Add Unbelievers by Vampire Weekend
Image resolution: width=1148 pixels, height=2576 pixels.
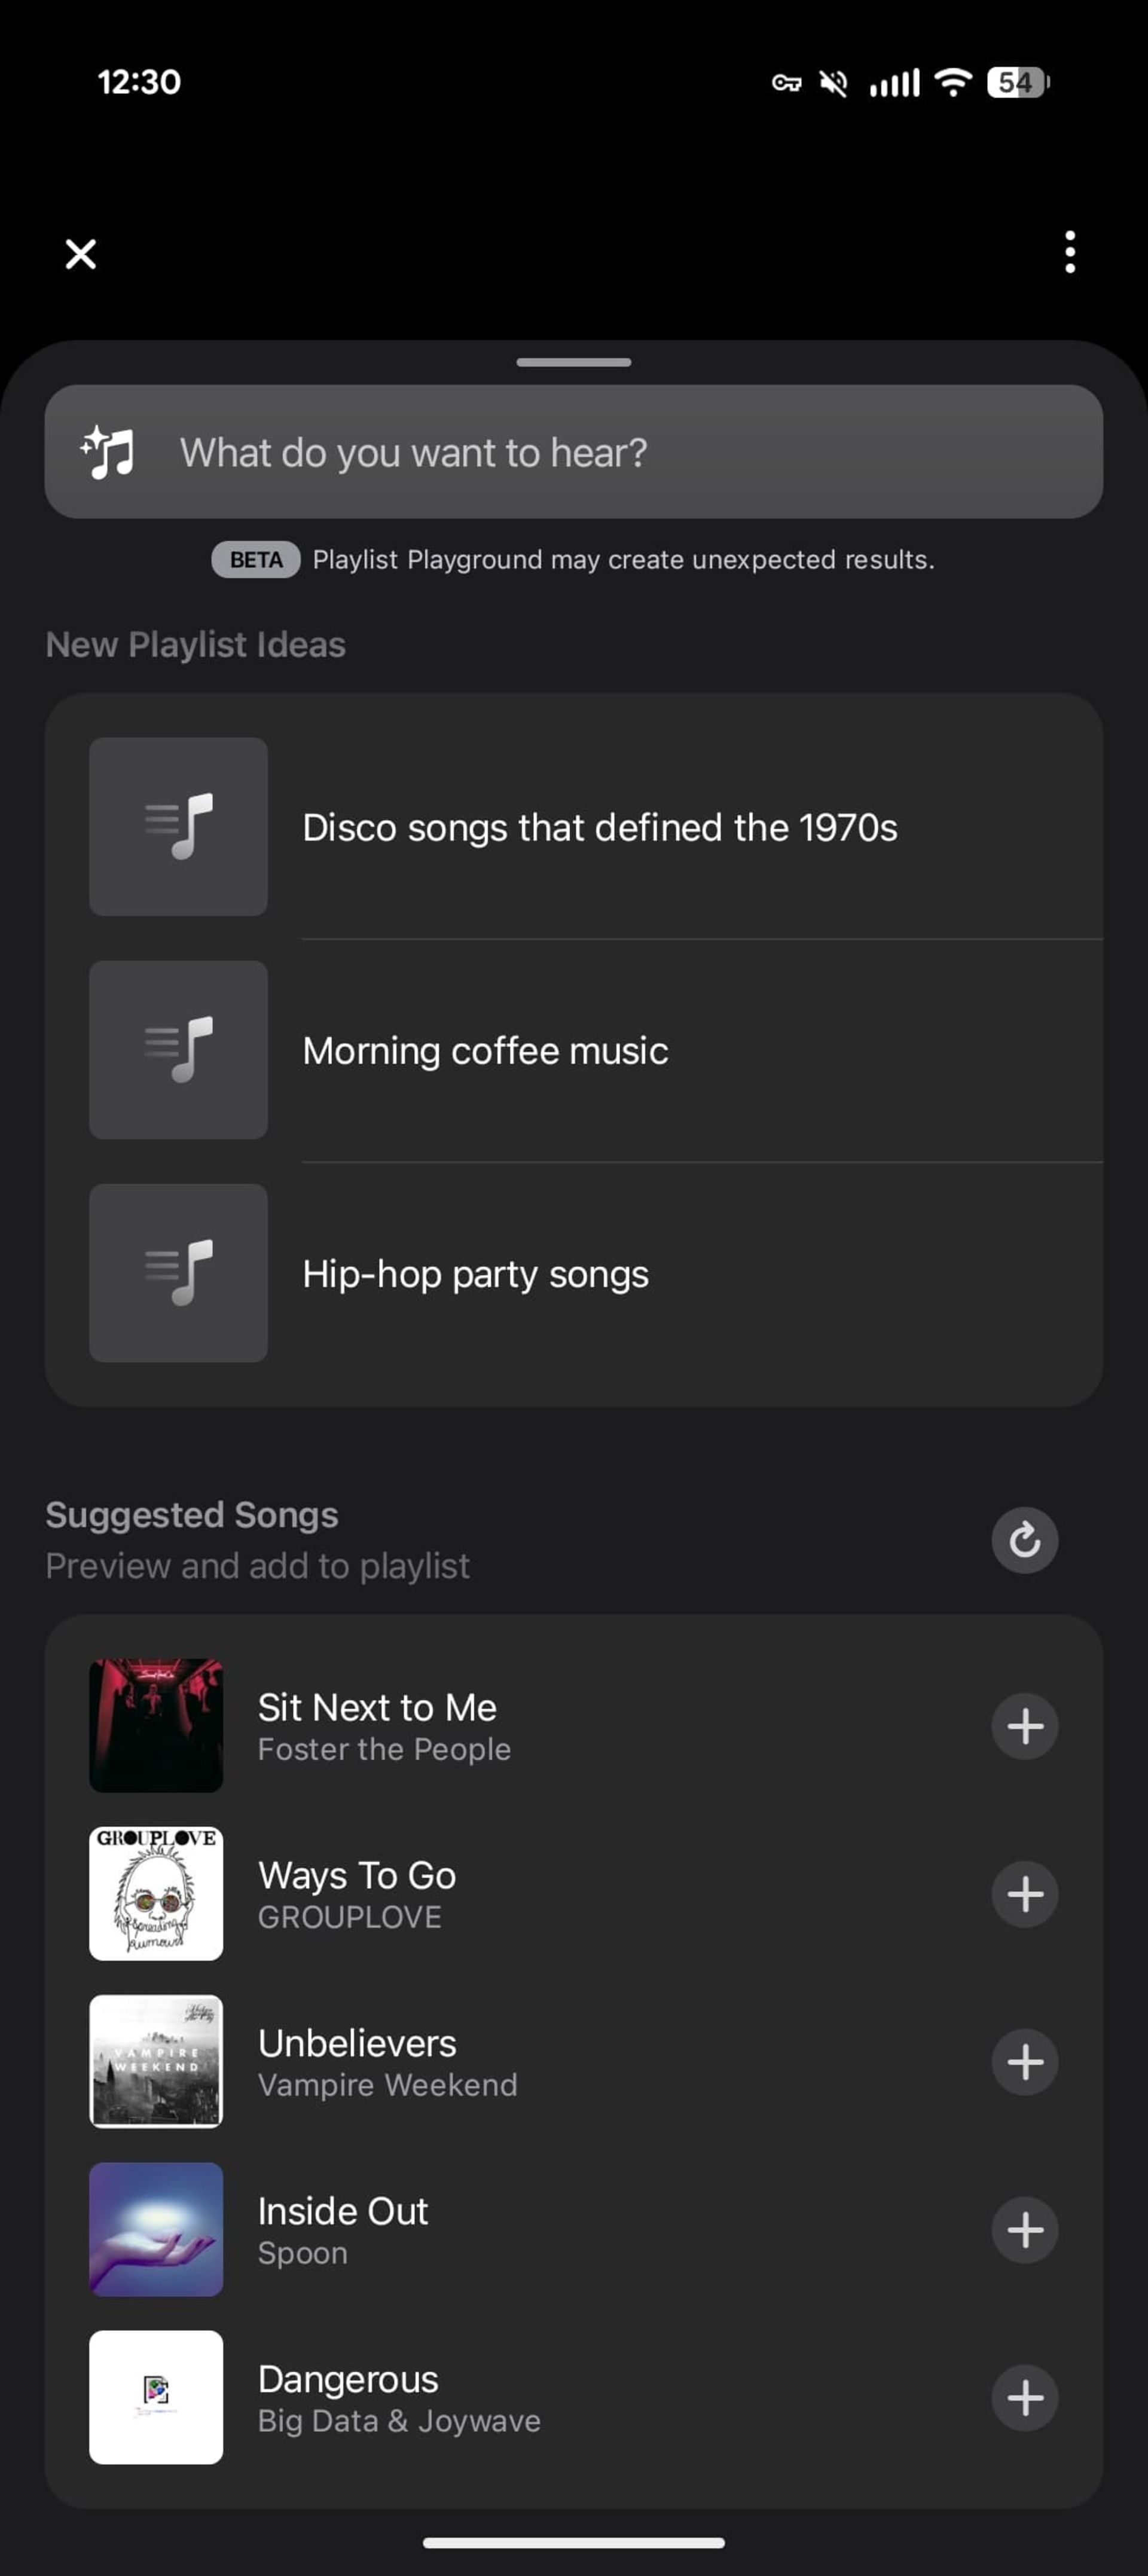pos(1024,2062)
